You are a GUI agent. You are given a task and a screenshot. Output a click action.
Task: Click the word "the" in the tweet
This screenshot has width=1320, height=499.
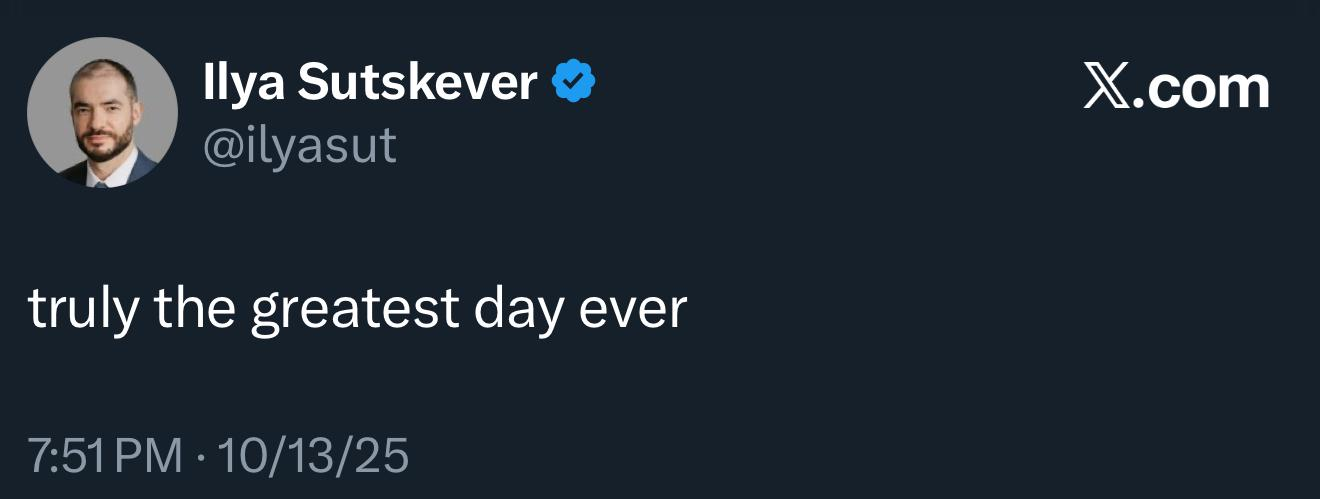193,309
